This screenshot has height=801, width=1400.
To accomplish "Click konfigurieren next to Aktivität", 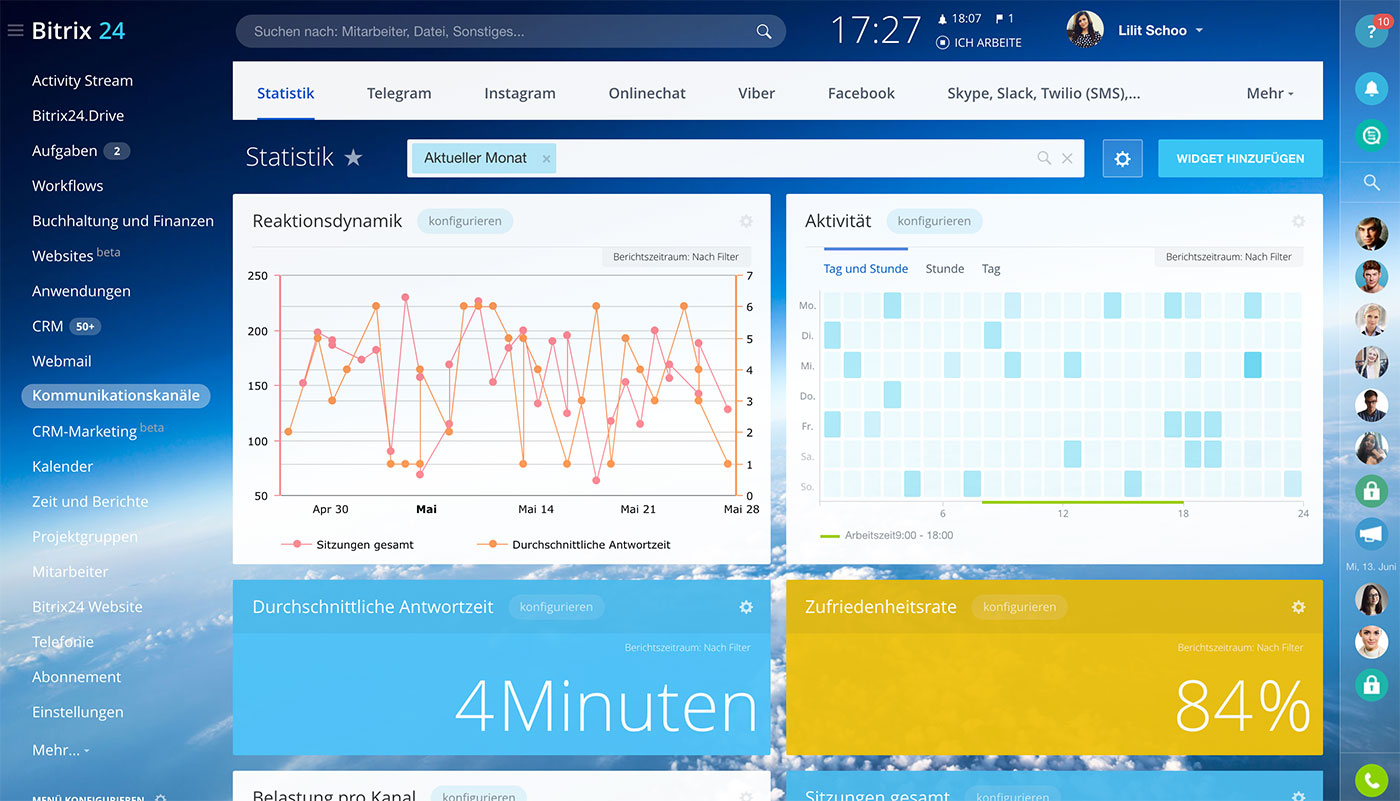I will click(x=934, y=221).
